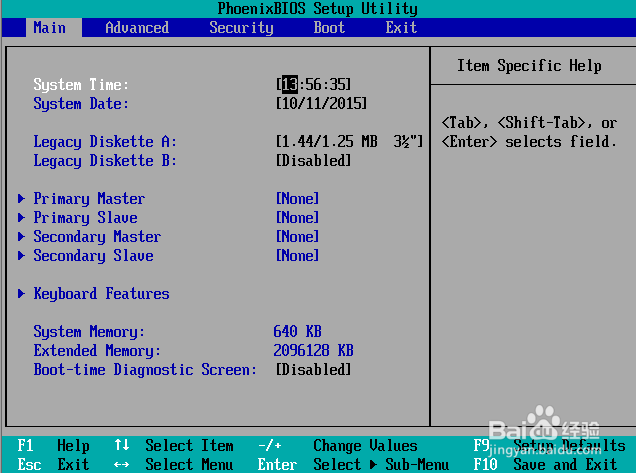
Task: Click the Select Sub-Menu hint
Action: (381, 464)
